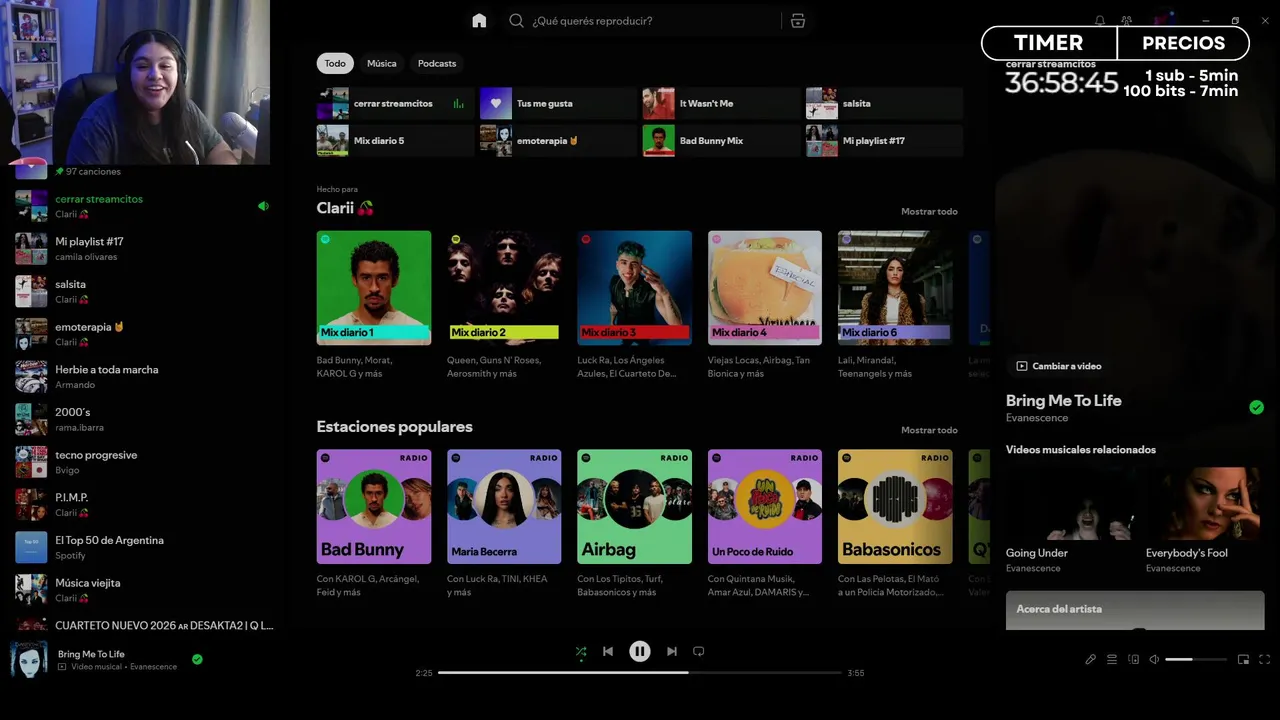Viewport: 1280px width, 720px height.
Task: Open the It Wasn't Me shortcut tile
Action: coord(720,103)
